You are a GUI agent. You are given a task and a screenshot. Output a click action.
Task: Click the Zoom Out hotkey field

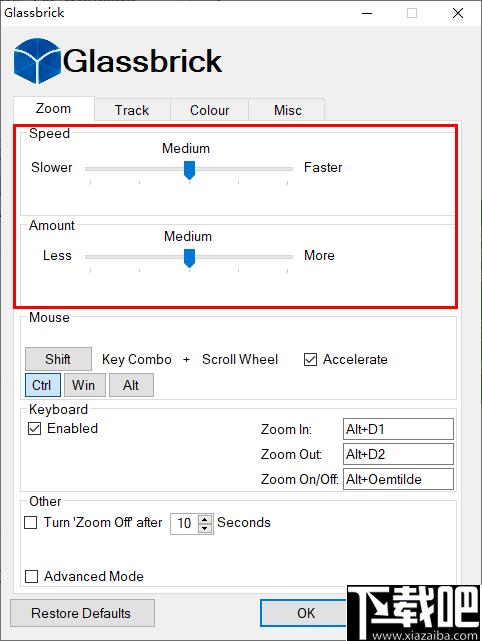click(x=398, y=454)
